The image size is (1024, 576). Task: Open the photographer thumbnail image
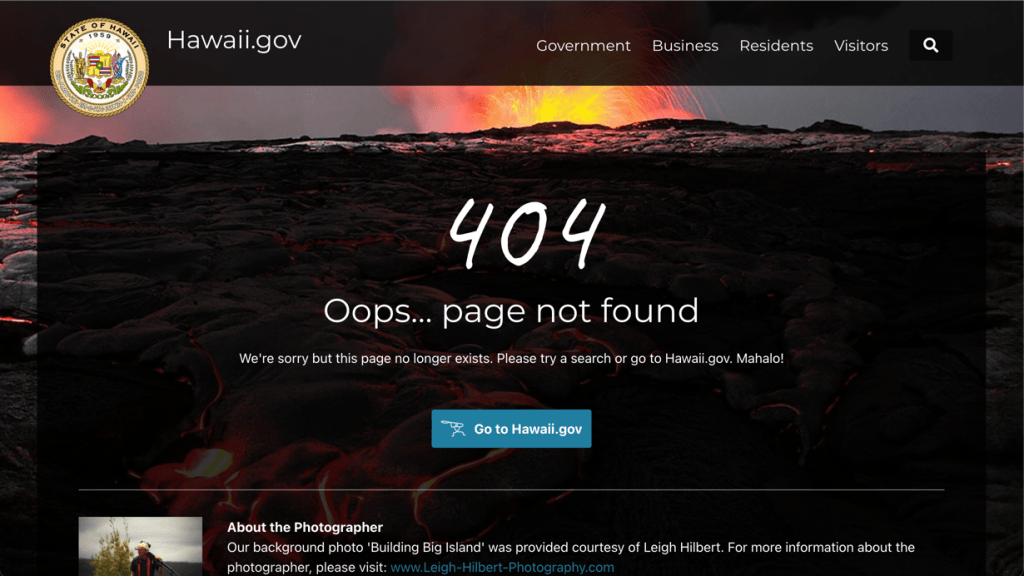[x=140, y=547]
